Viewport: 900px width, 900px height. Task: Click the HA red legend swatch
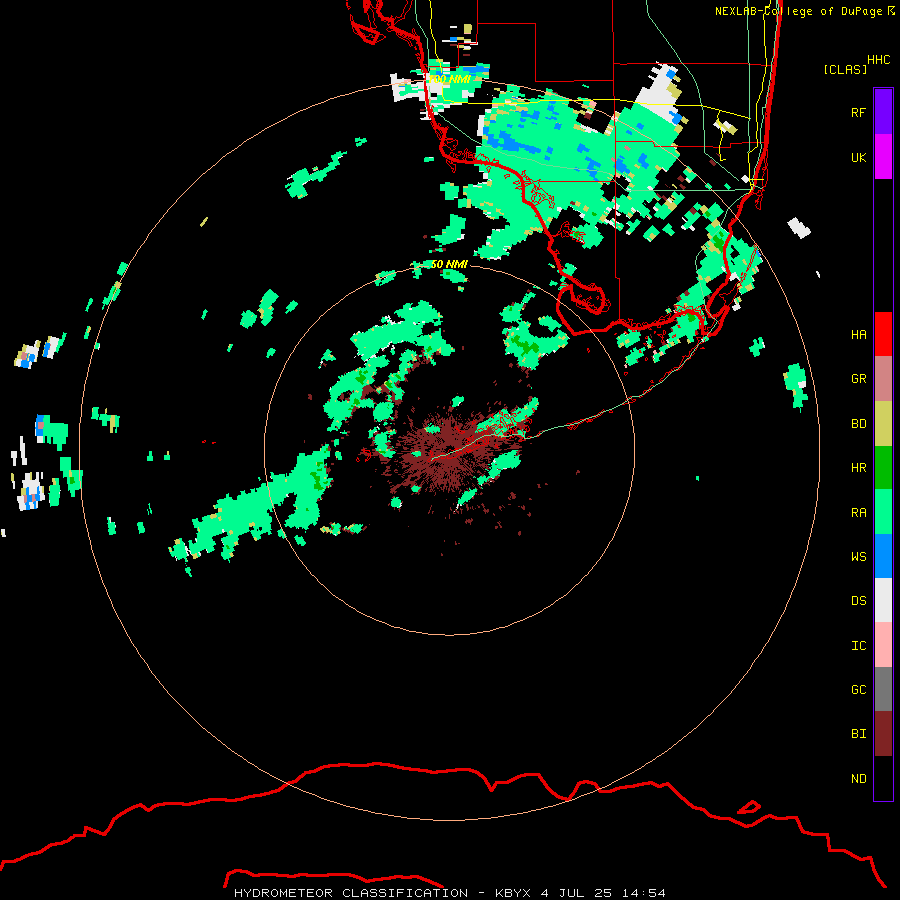pos(883,334)
